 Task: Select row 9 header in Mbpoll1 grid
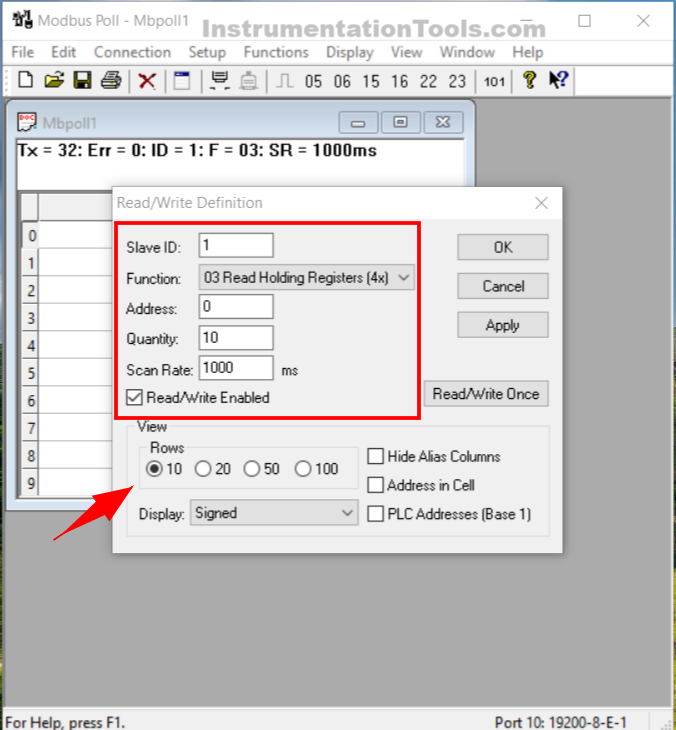[31, 483]
